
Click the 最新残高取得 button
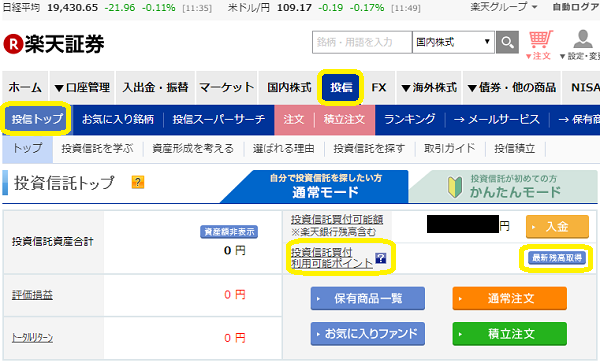pyautogui.click(x=557, y=258)
